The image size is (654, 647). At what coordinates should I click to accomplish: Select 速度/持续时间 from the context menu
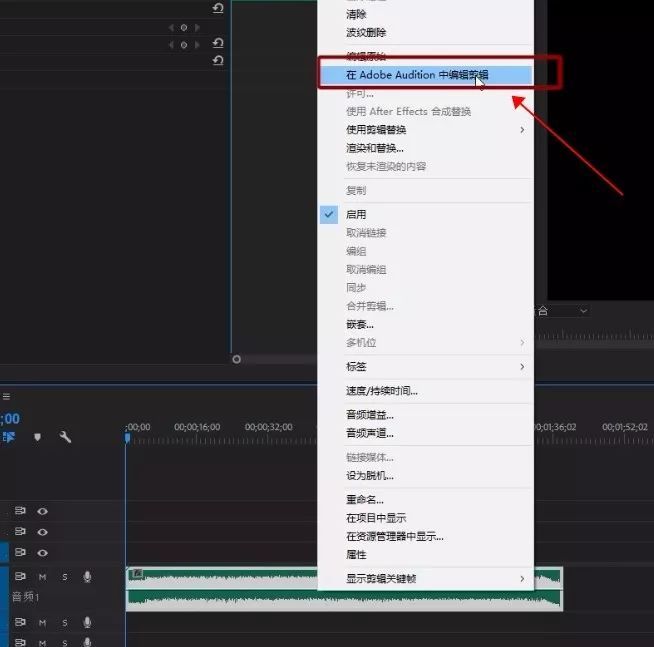click(x=382, y=391)
